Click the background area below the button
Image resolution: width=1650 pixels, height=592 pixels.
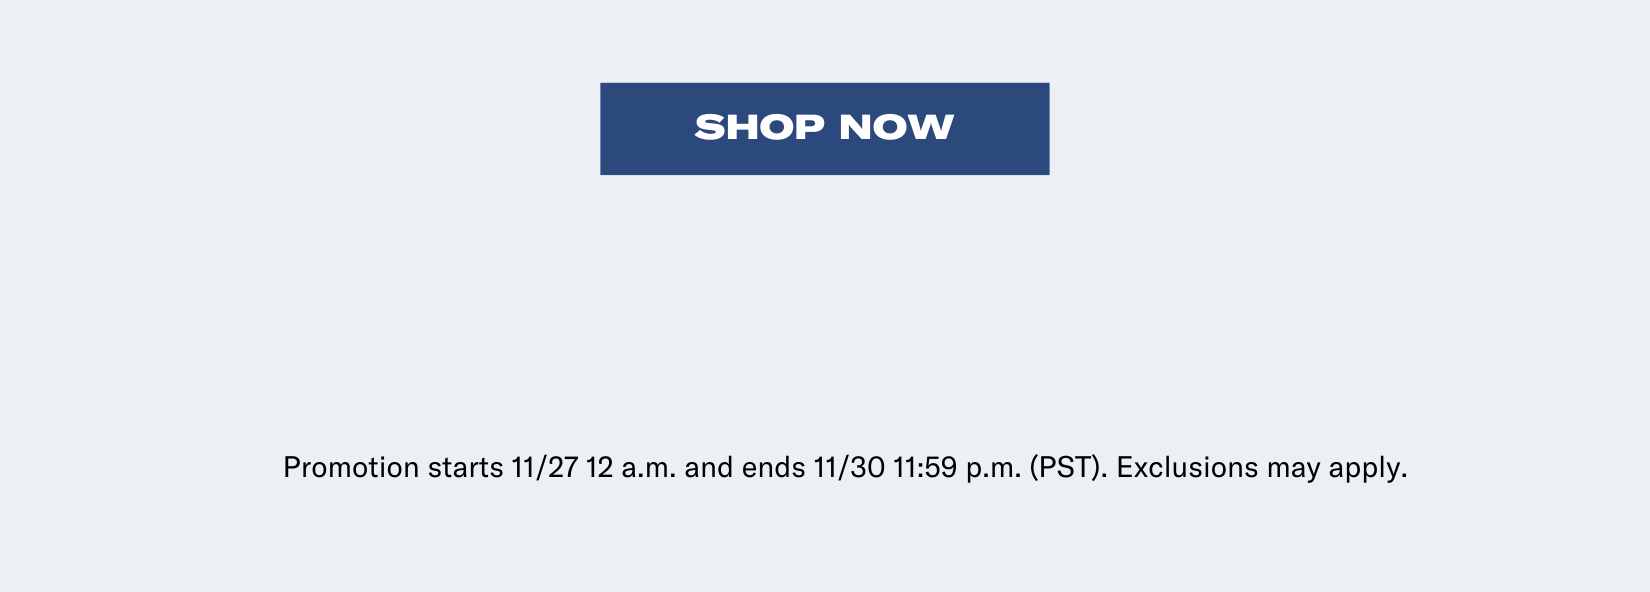[x=823, y=300]
